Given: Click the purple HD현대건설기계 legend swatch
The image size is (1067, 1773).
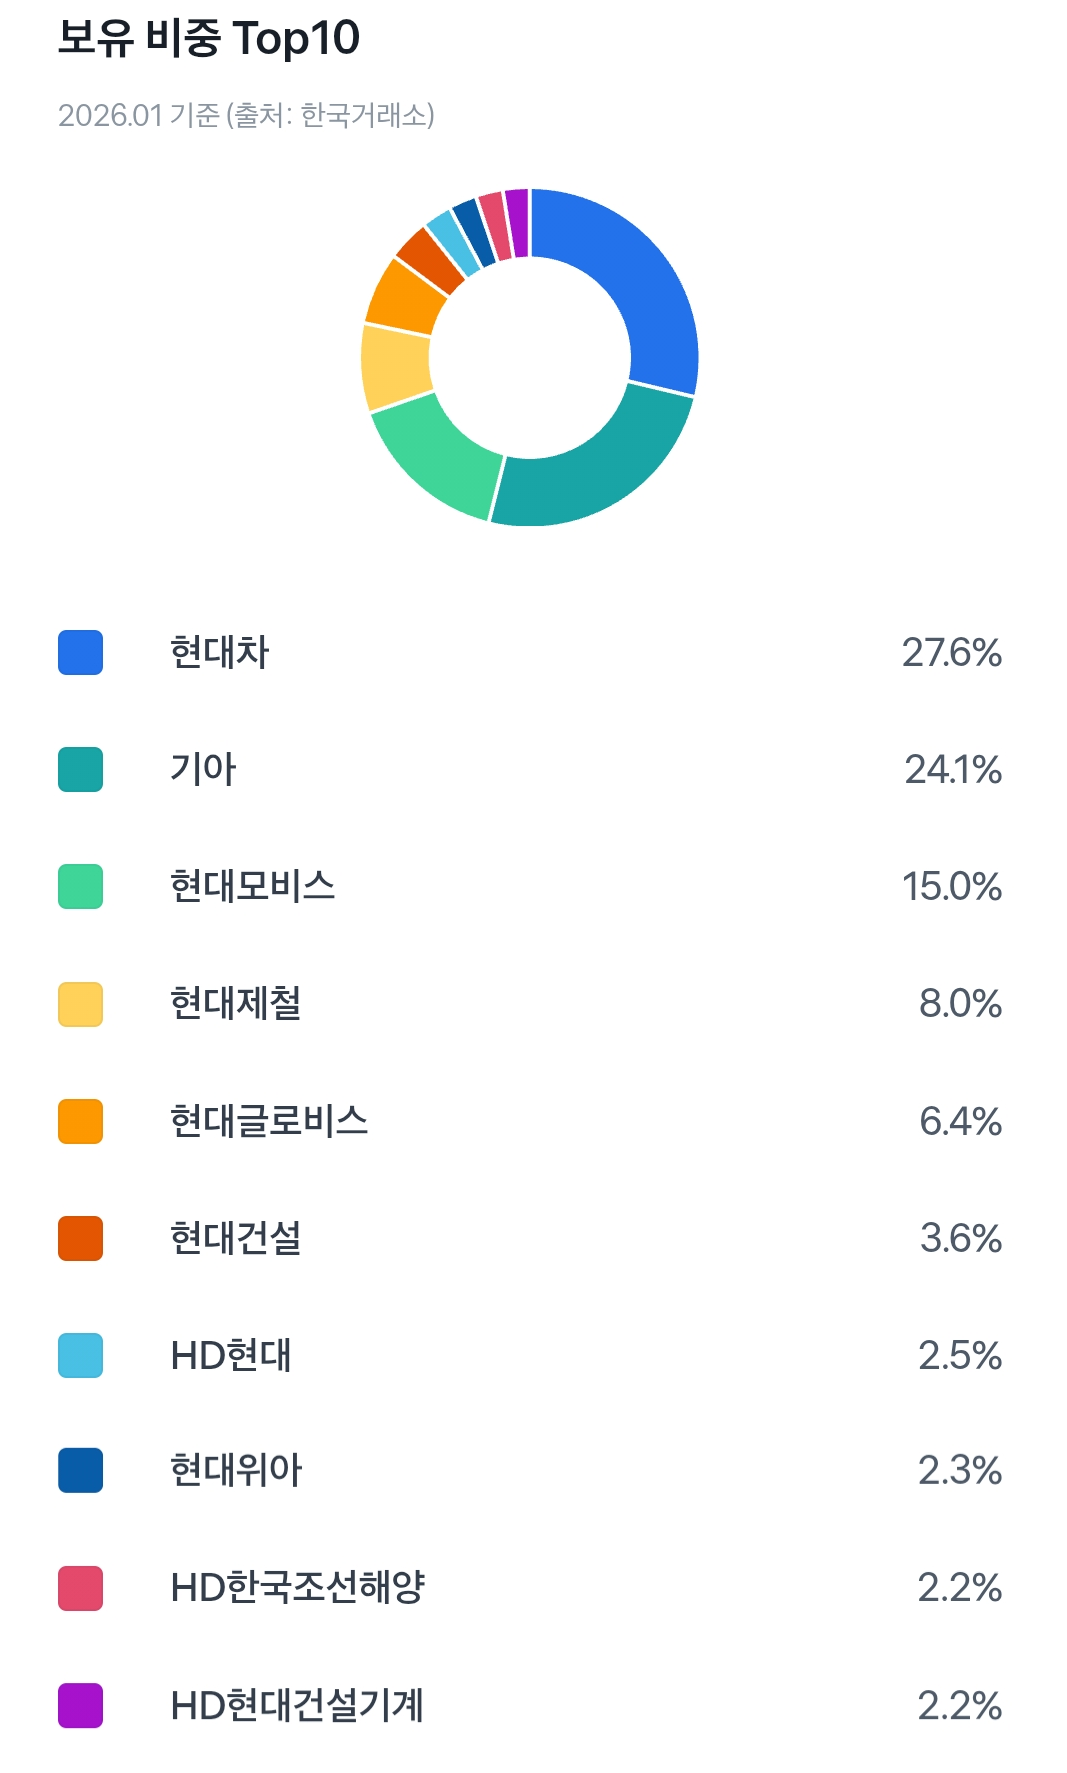Looking at the screenshot, I should click(80, 1705).
